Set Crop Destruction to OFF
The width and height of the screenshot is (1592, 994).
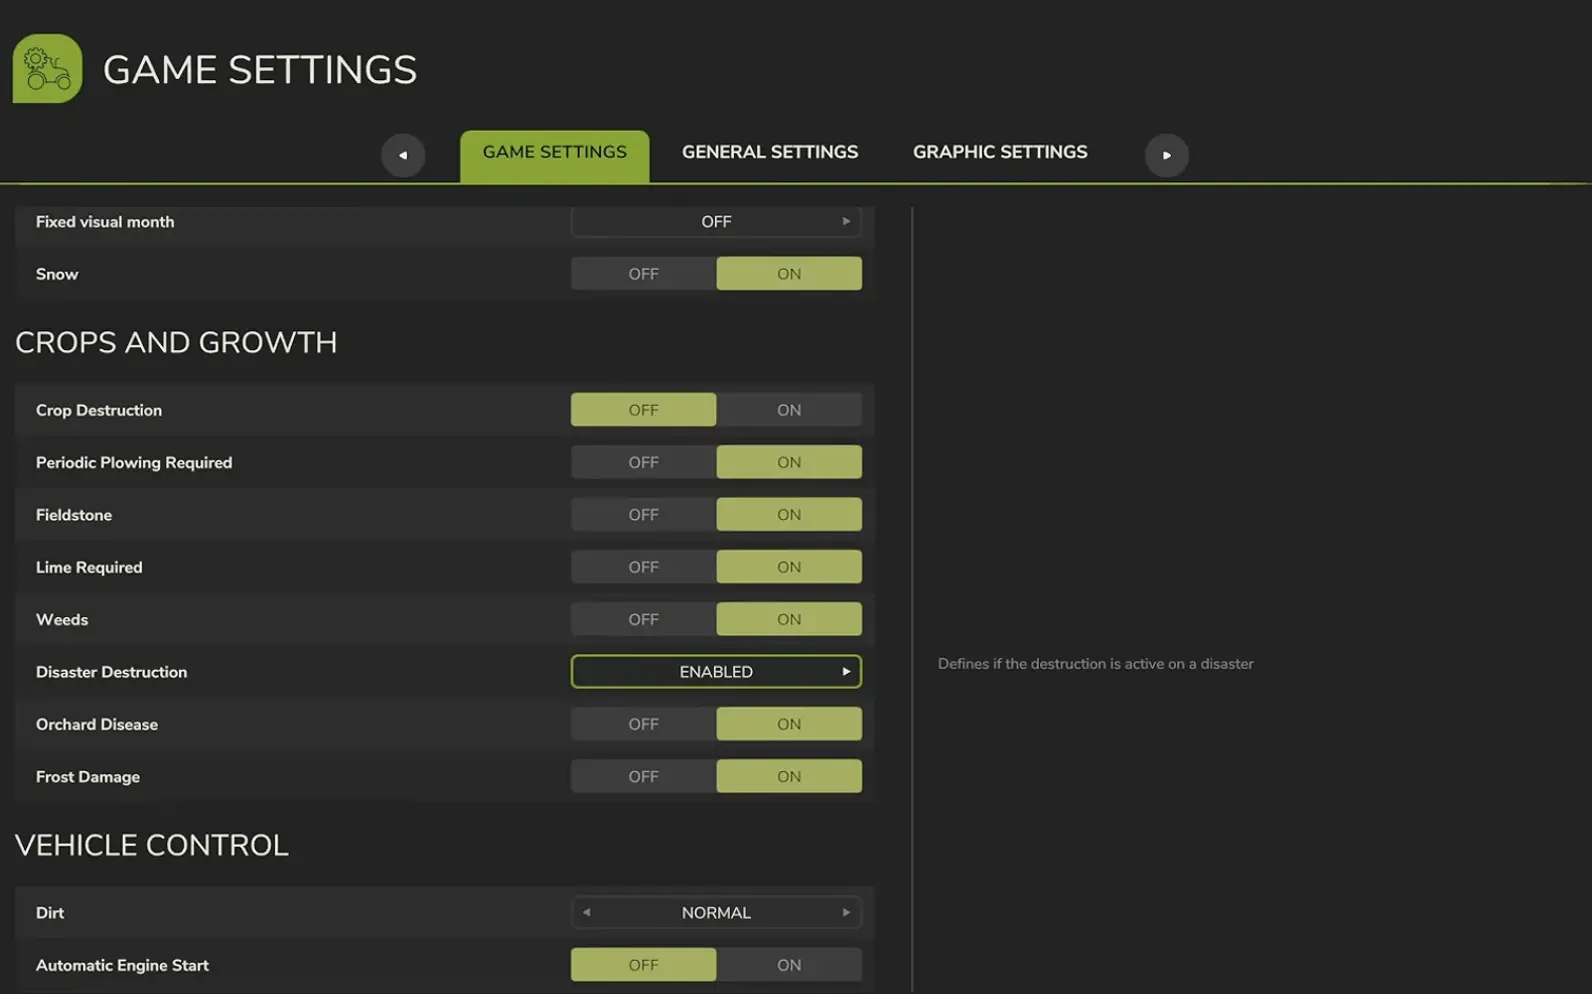click(643, 410)
